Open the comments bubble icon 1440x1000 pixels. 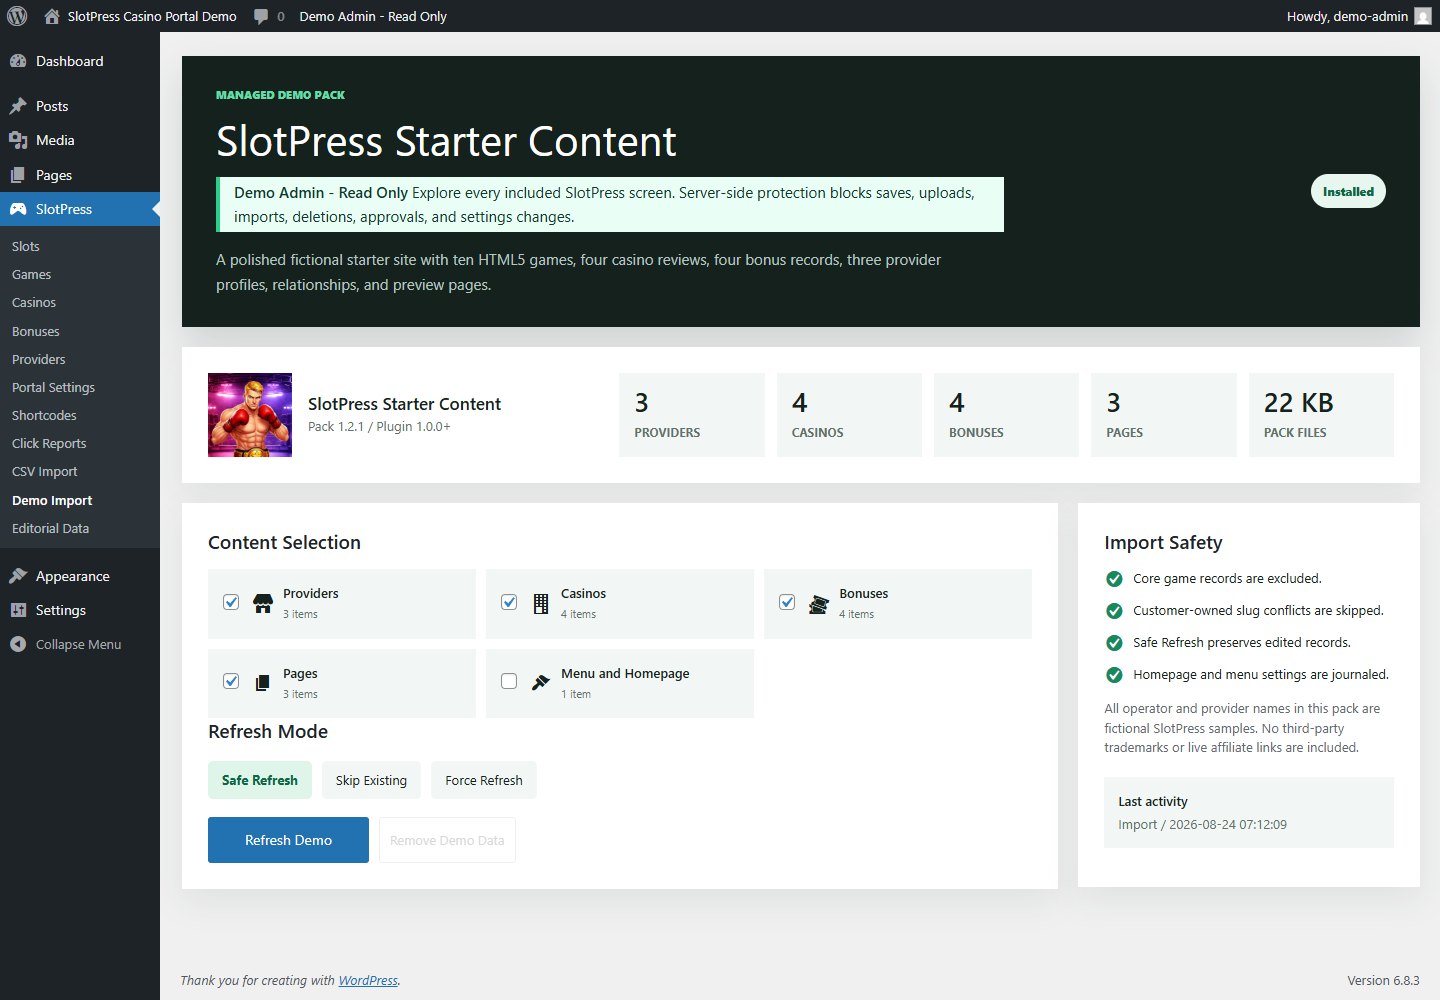tap(261, 16)
